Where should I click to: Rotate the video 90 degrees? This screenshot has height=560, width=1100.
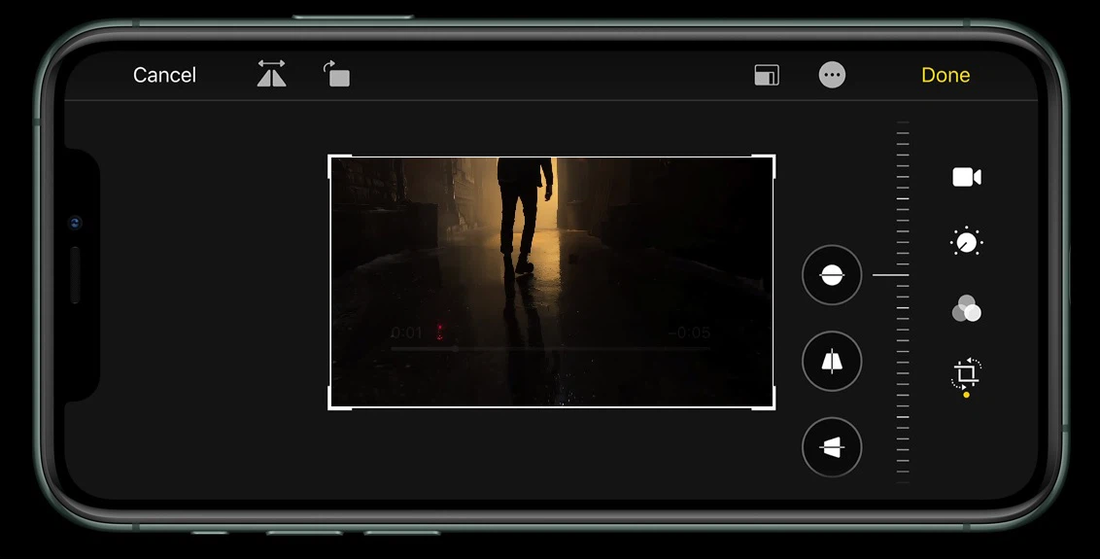click(337, 74)
